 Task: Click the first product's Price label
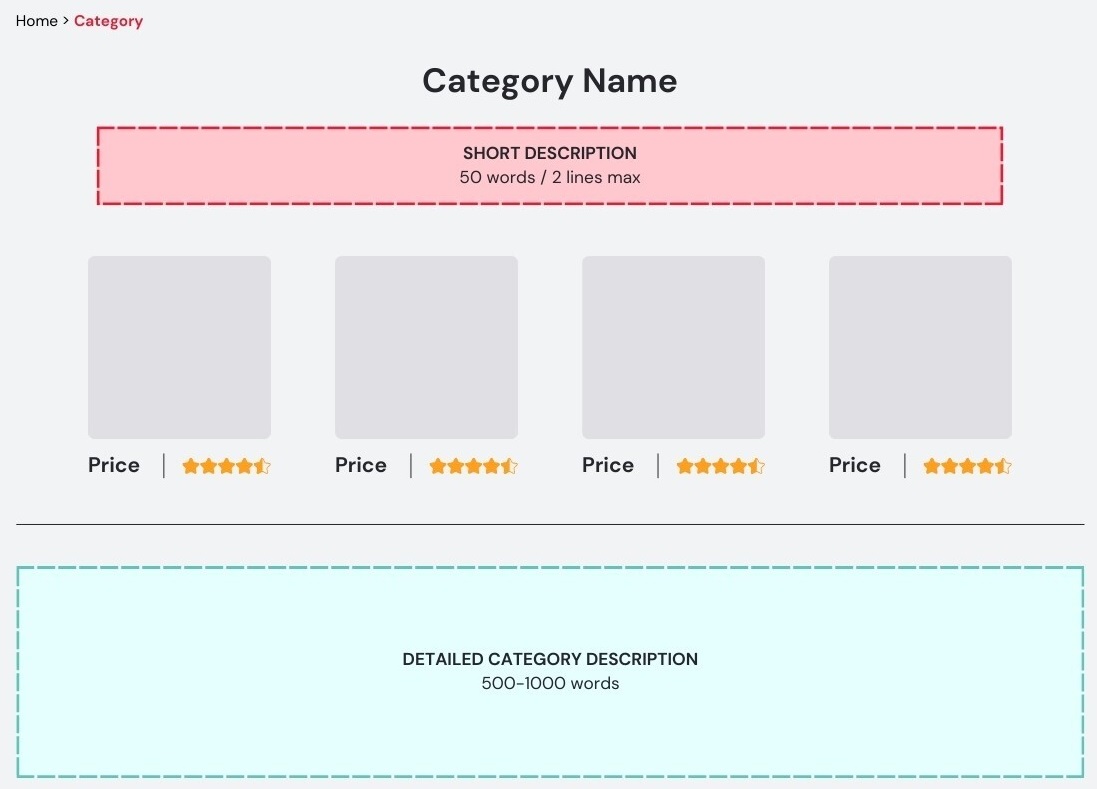tap(114, 465)
